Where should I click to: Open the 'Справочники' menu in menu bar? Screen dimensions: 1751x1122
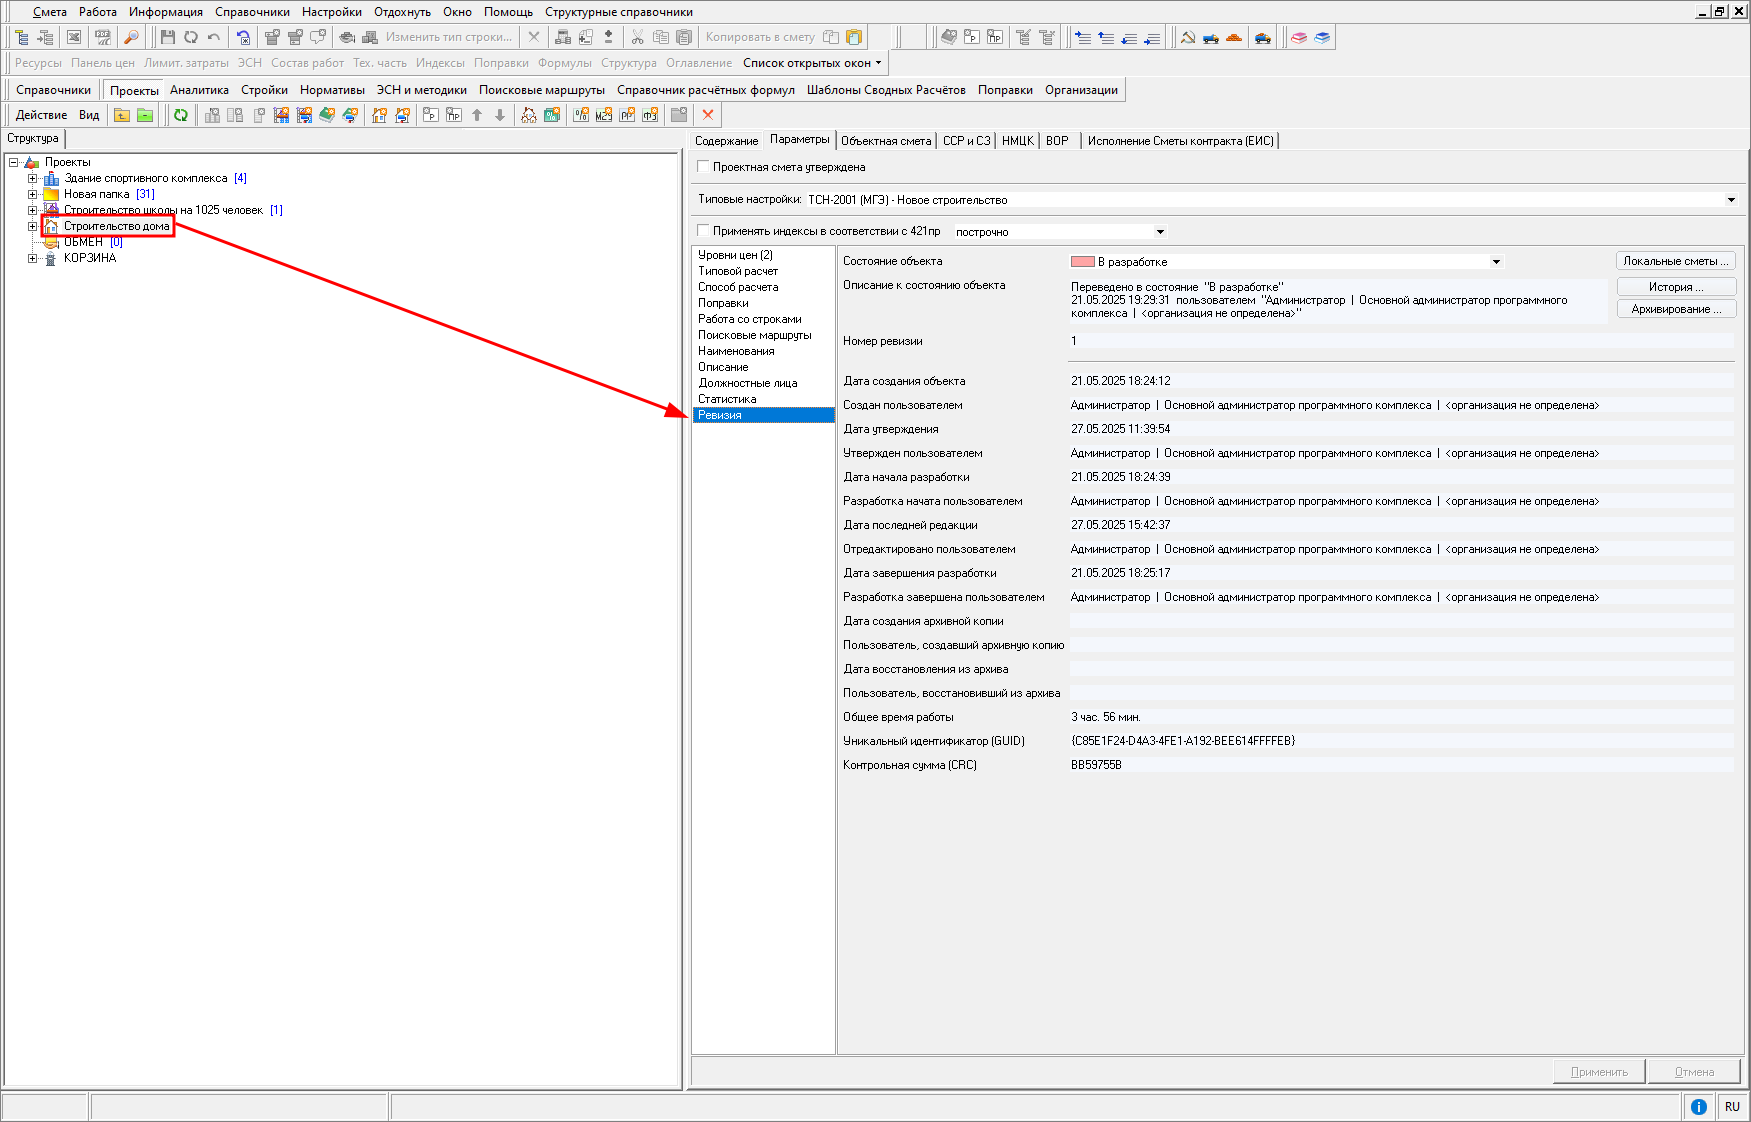pos(252,12)
